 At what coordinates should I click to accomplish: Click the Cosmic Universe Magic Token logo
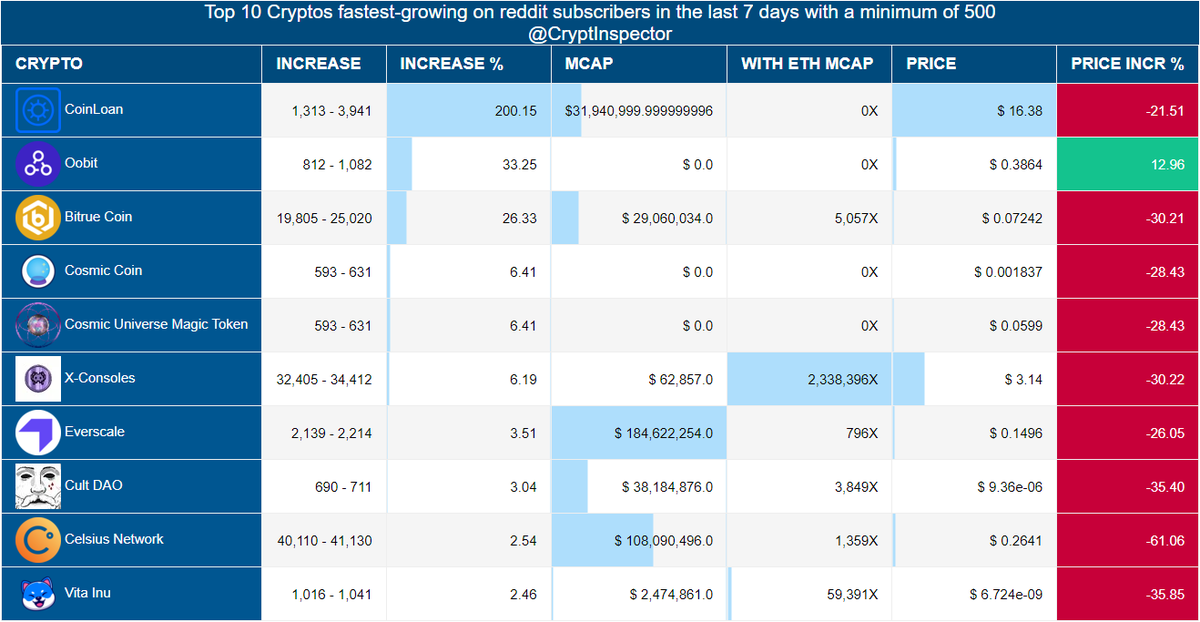pyautogui.click(x=38, y=325)
